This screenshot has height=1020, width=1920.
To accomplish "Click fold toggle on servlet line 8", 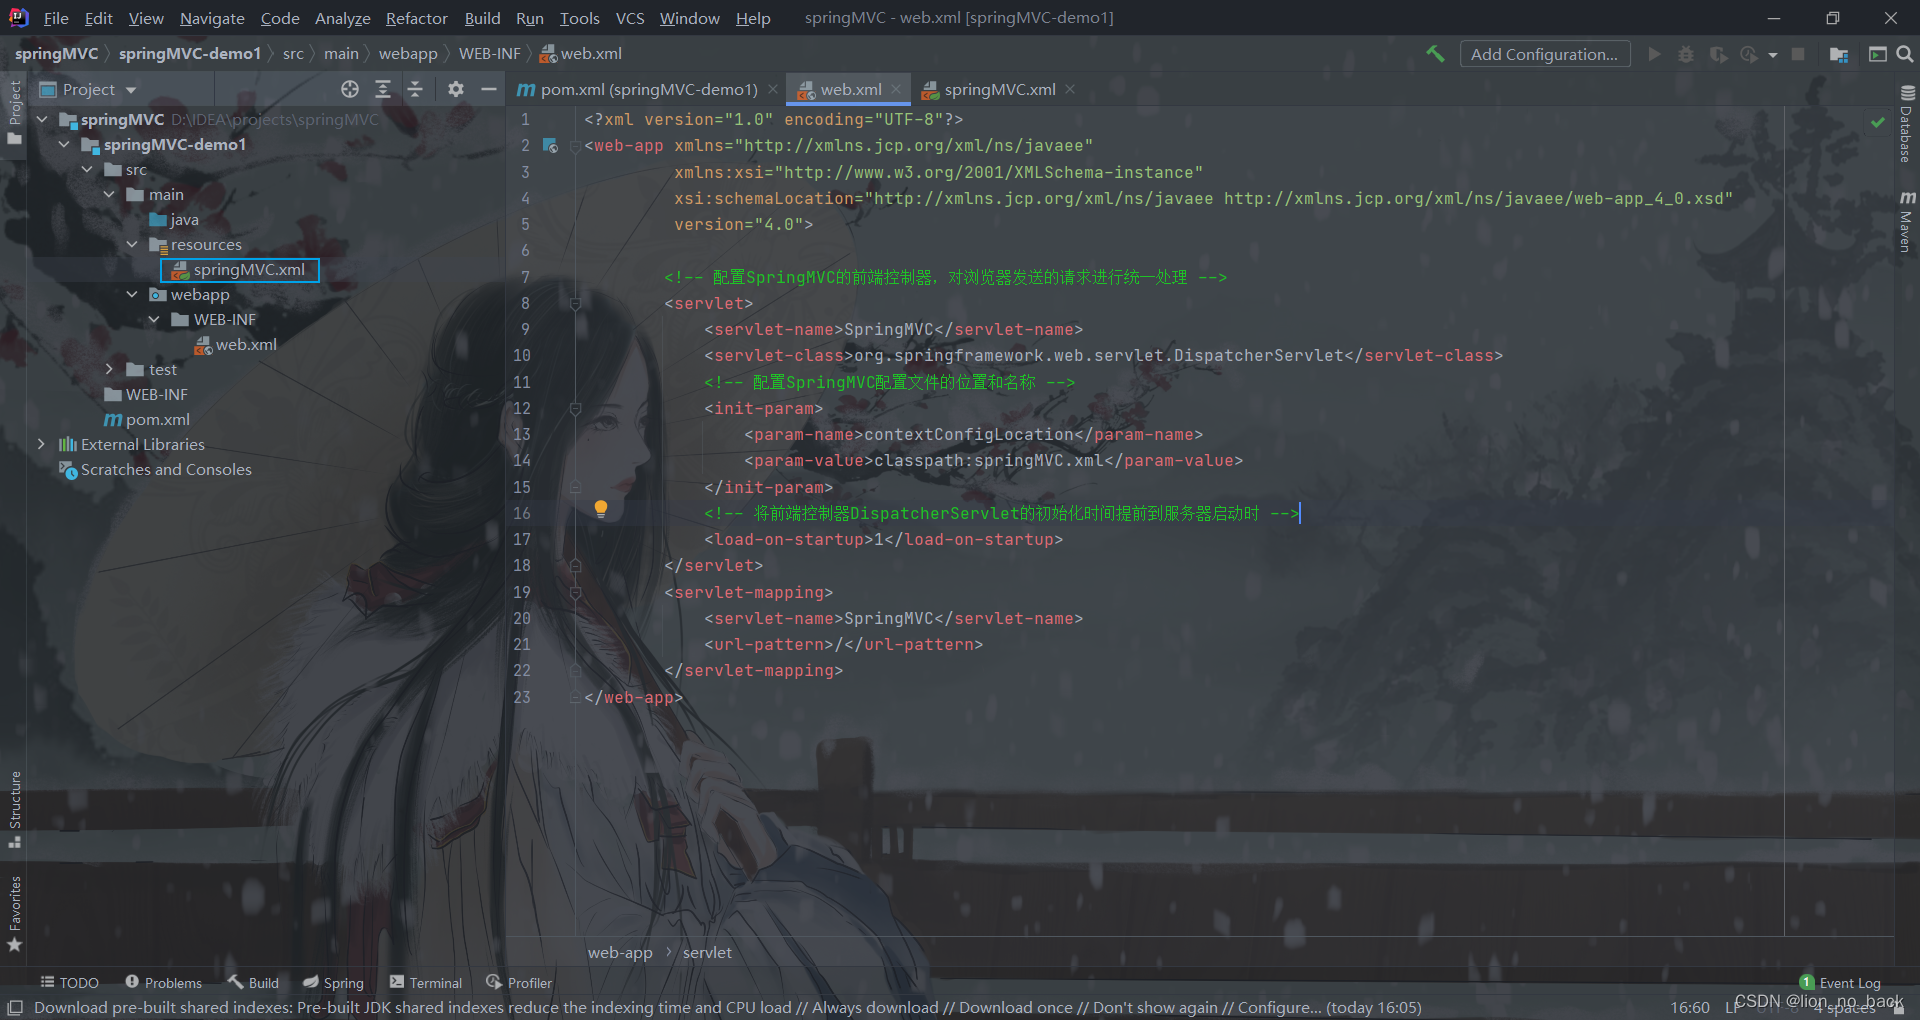I will (575, 303).
